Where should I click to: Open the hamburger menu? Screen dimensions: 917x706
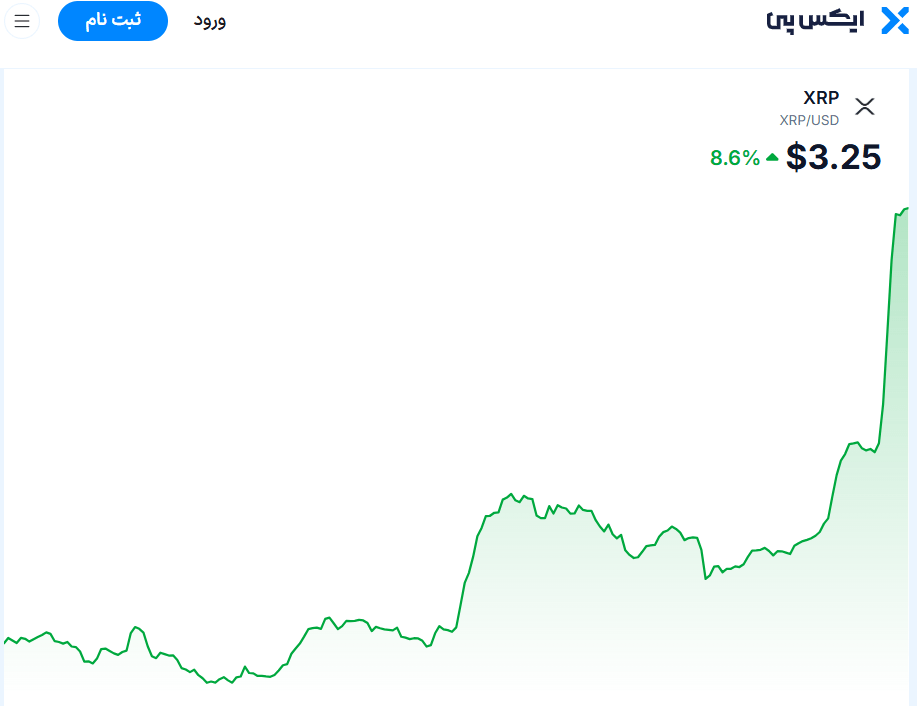pos(22,21)
